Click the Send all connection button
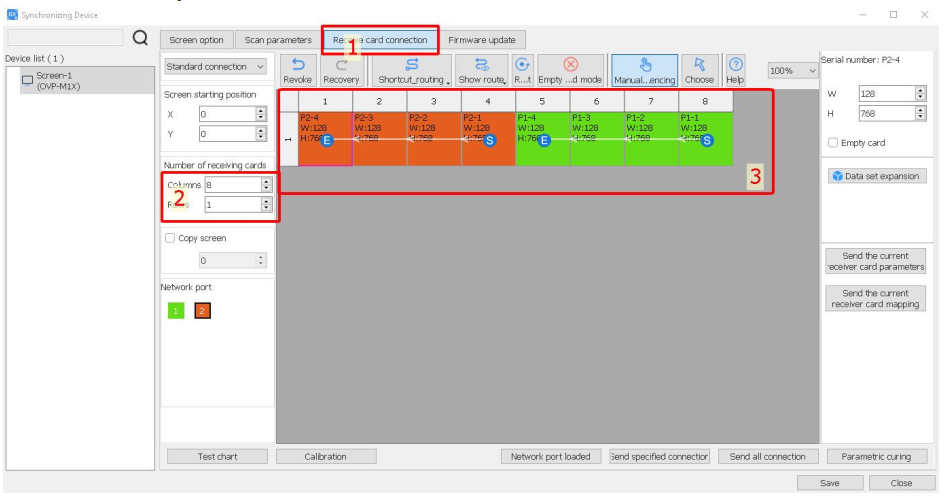 point(767,457)
